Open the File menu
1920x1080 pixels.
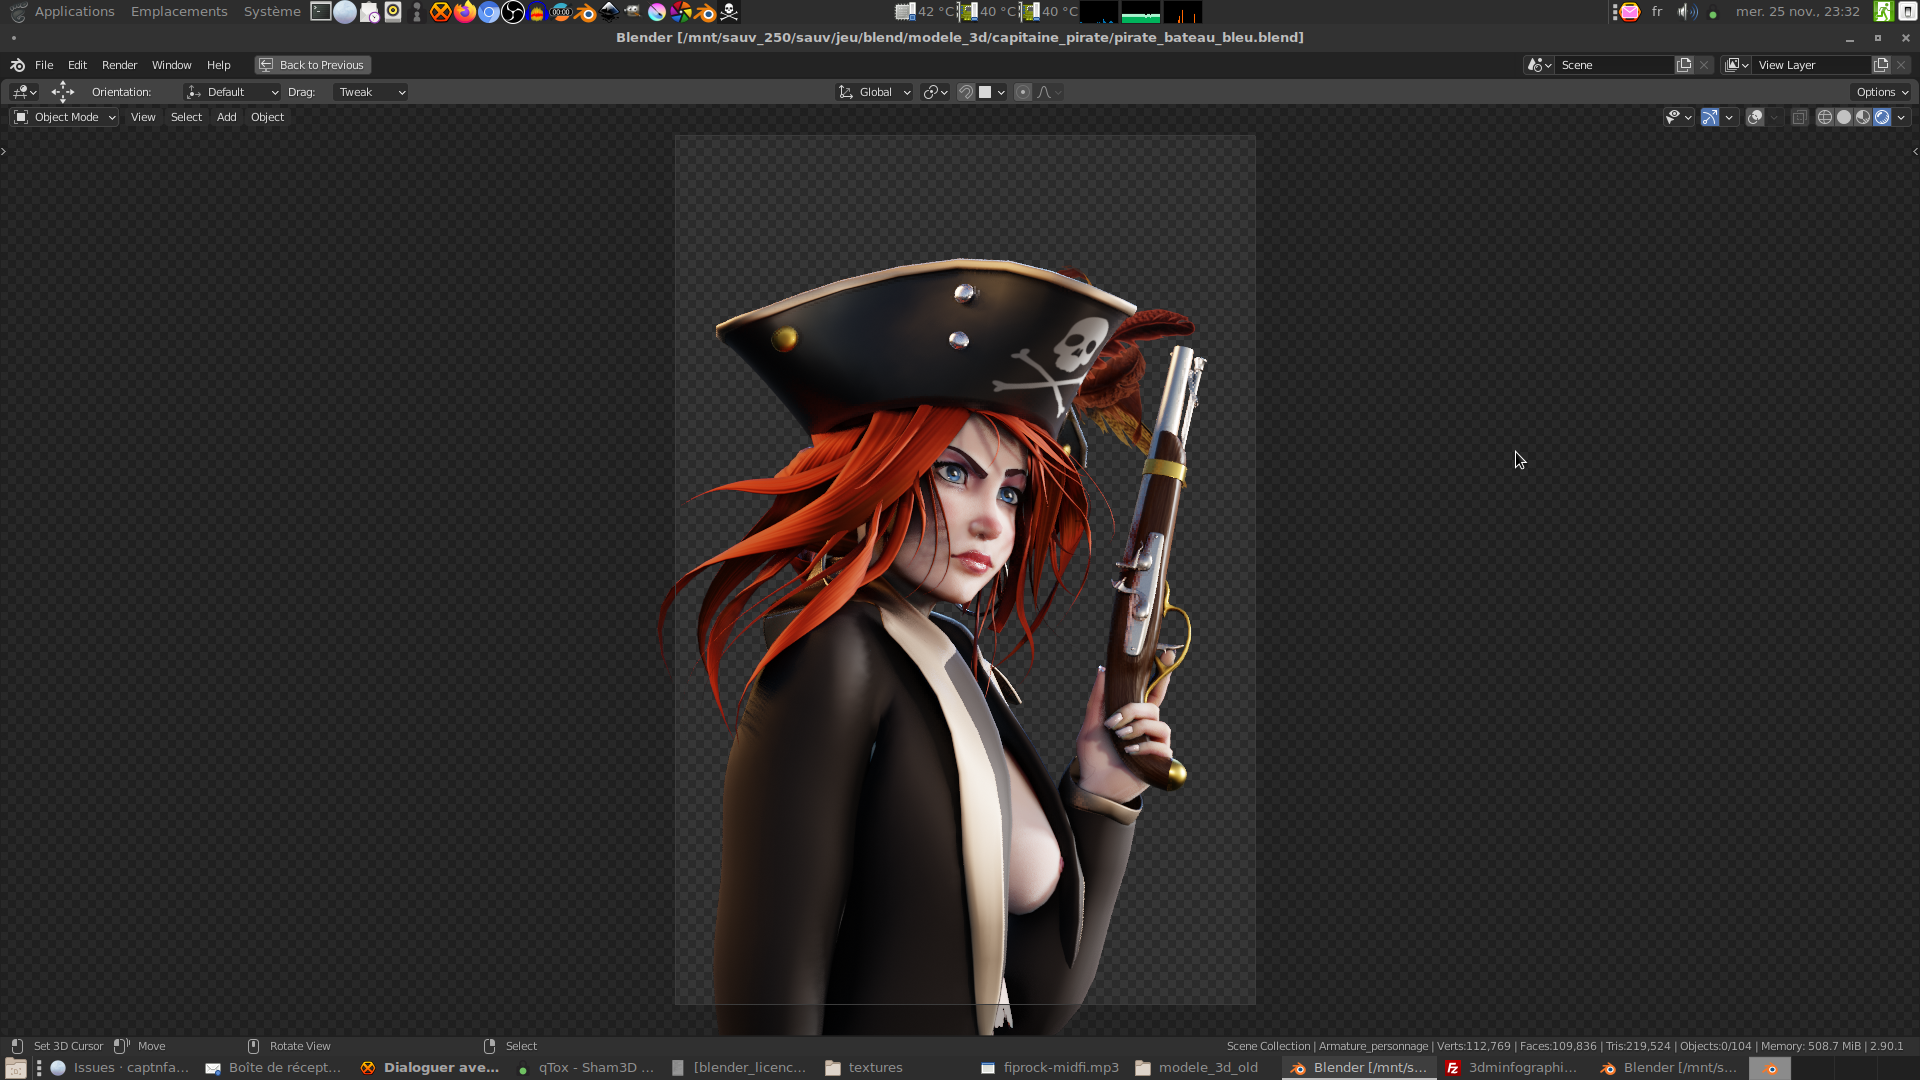tap(44, 65)
